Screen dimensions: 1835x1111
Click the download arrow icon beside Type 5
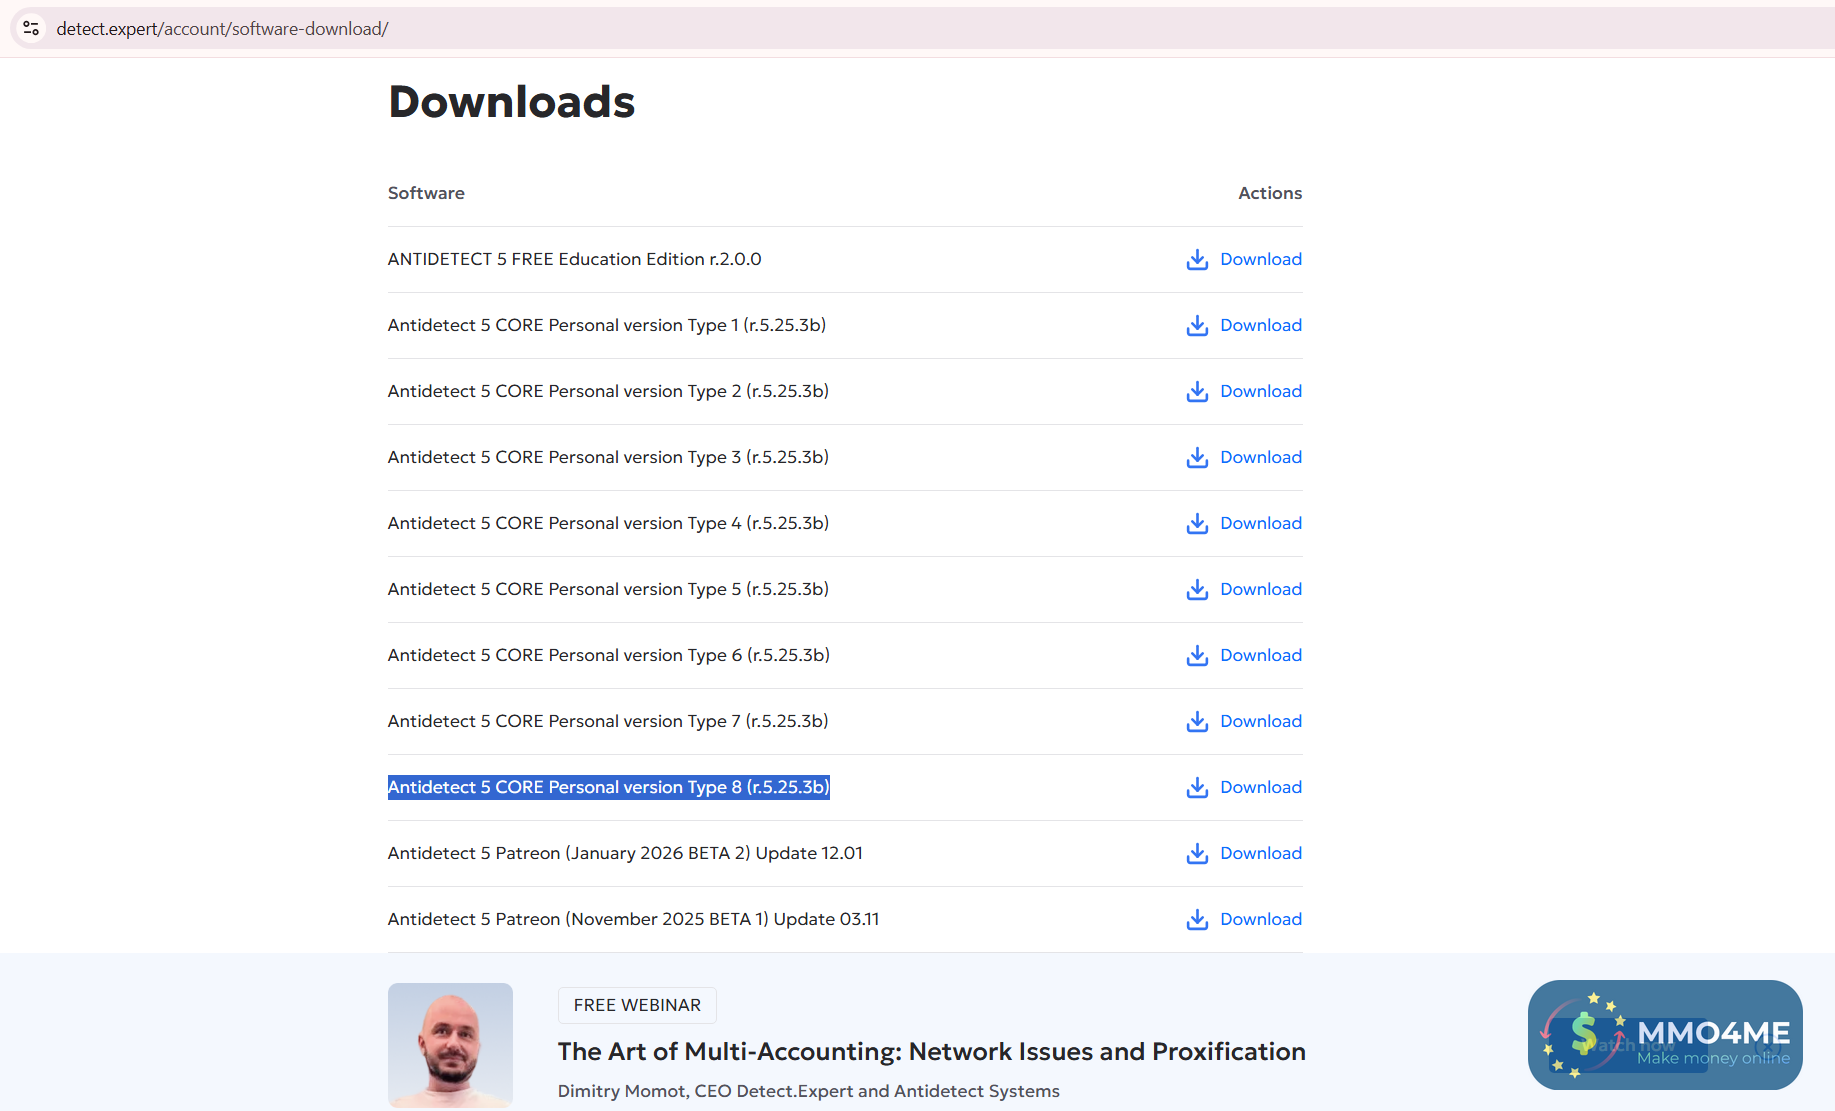[1197, 590]
